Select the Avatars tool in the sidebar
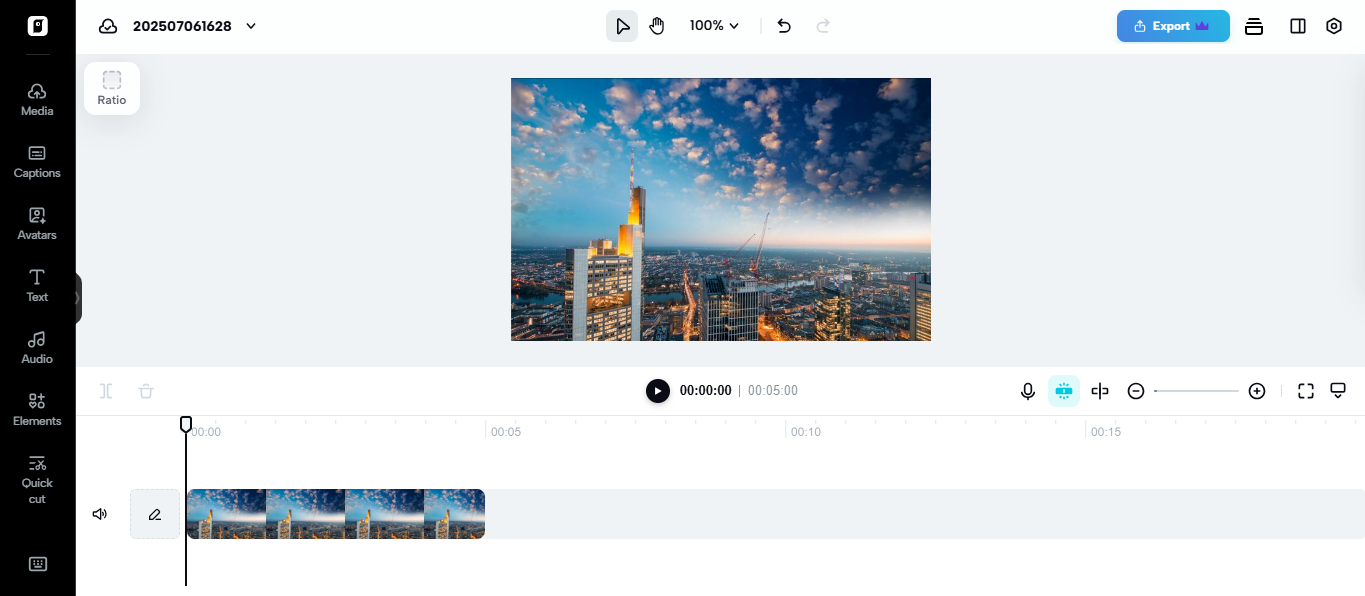Image resolution: width=1365 pixels, height=596 pixels. pyautogui.click(x=37, y=224)
